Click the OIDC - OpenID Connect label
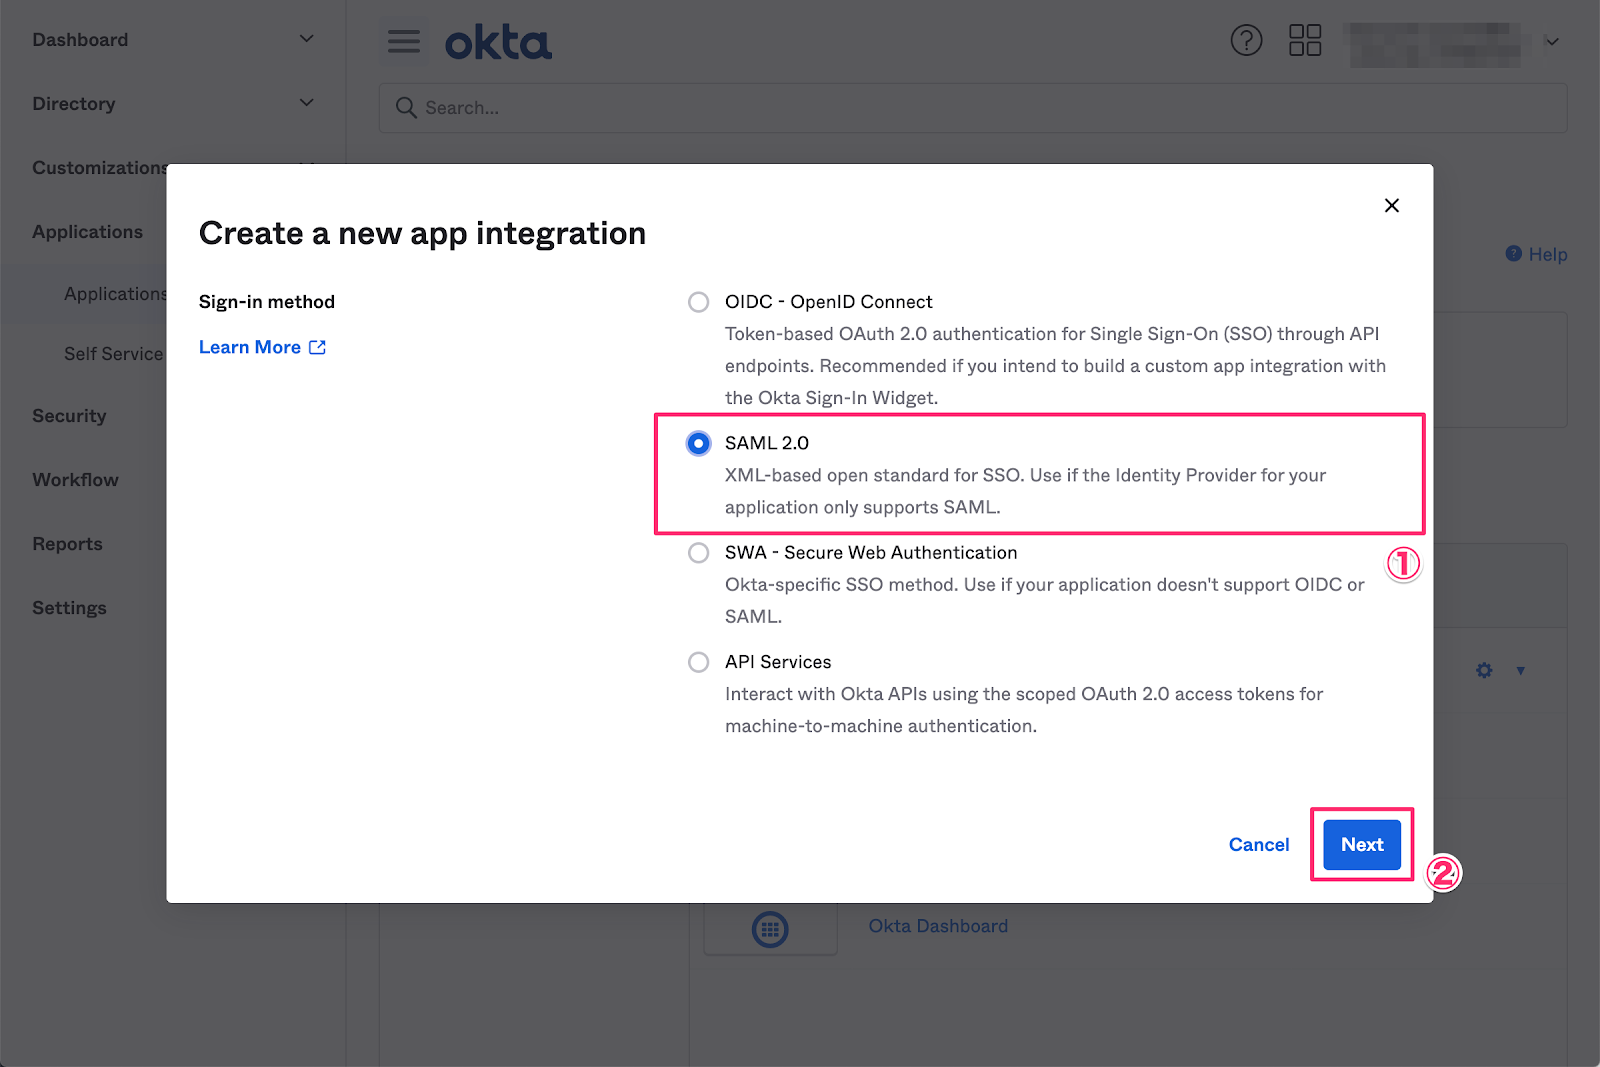 (x=828, y=302)
